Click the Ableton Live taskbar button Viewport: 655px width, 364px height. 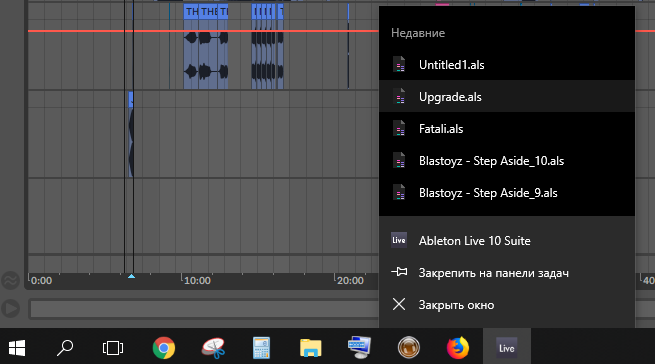(507, 347)
